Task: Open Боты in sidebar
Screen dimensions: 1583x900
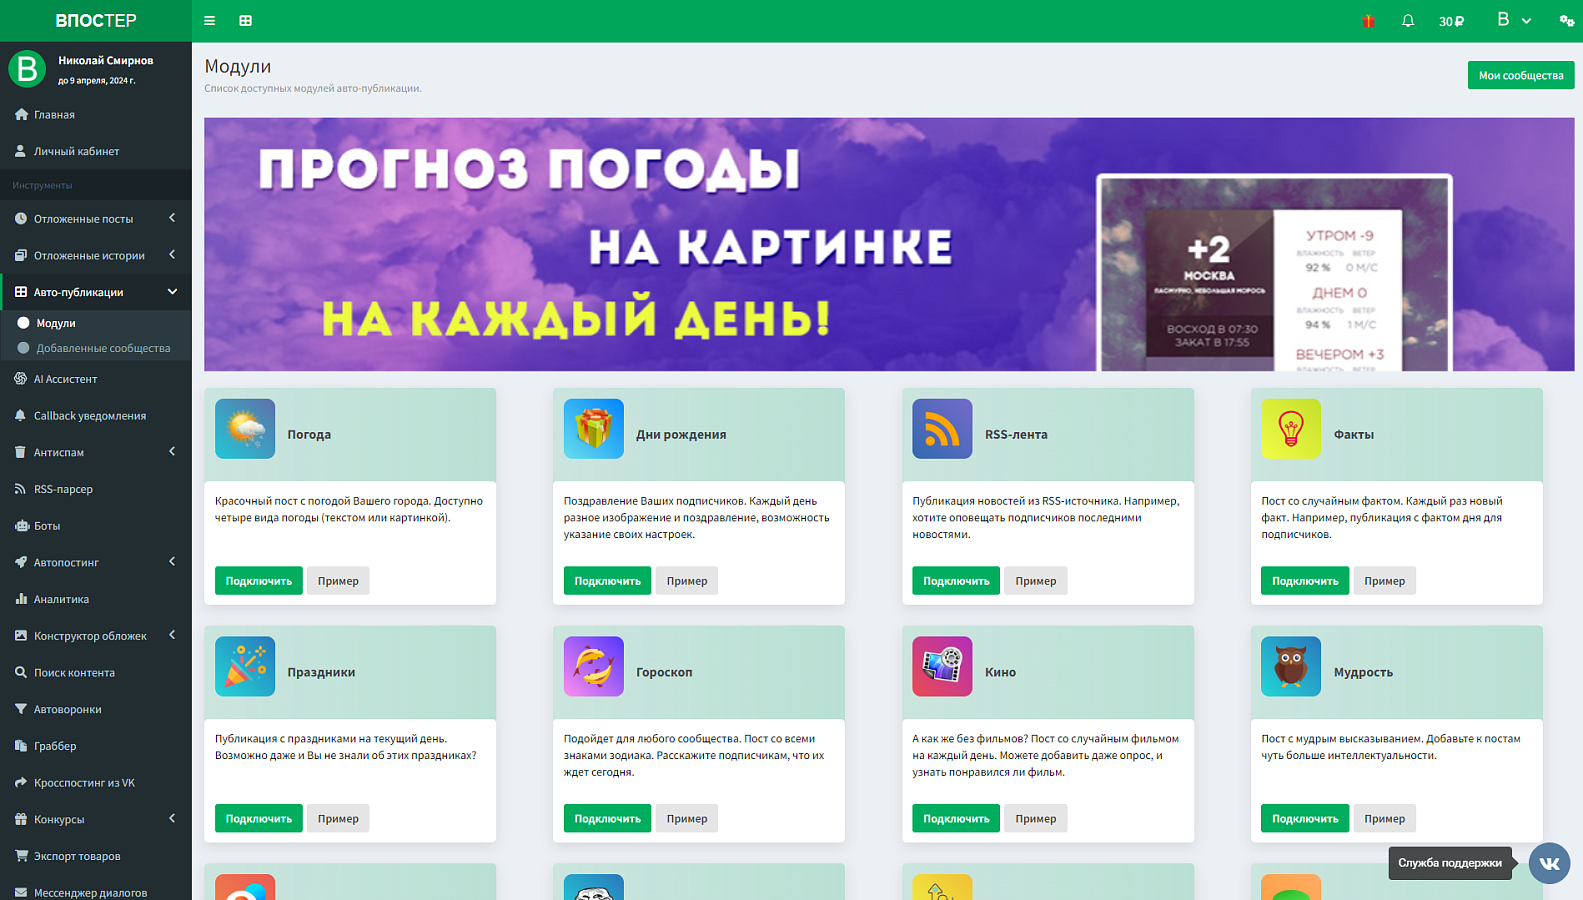Action: tap(96, 526)
